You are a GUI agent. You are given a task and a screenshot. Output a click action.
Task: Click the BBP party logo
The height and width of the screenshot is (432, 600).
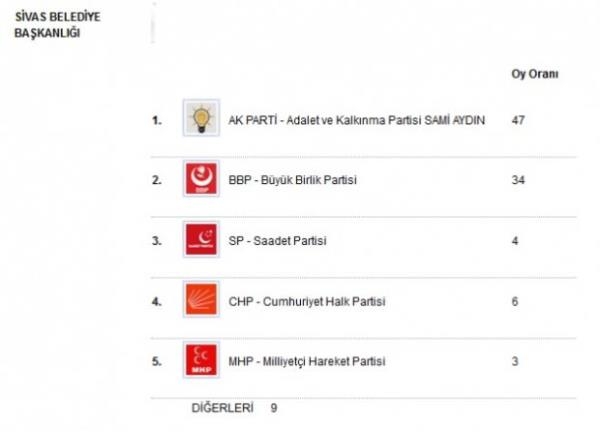(201, 180)
